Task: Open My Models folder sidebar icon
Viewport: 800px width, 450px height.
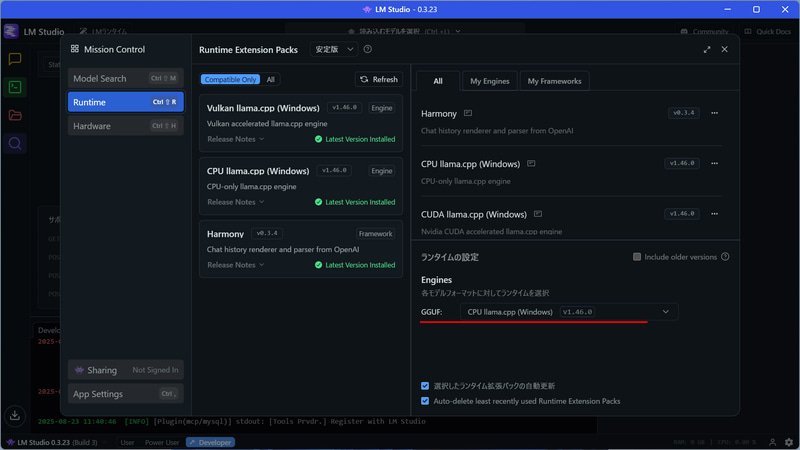Action: 15,115
